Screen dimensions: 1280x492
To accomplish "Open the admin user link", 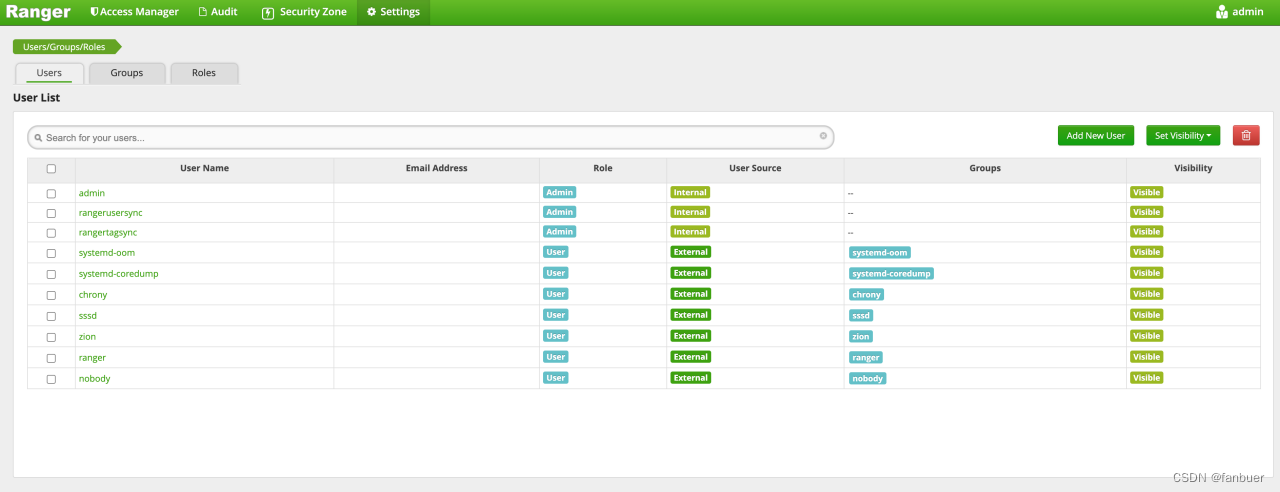I will 92,193.
